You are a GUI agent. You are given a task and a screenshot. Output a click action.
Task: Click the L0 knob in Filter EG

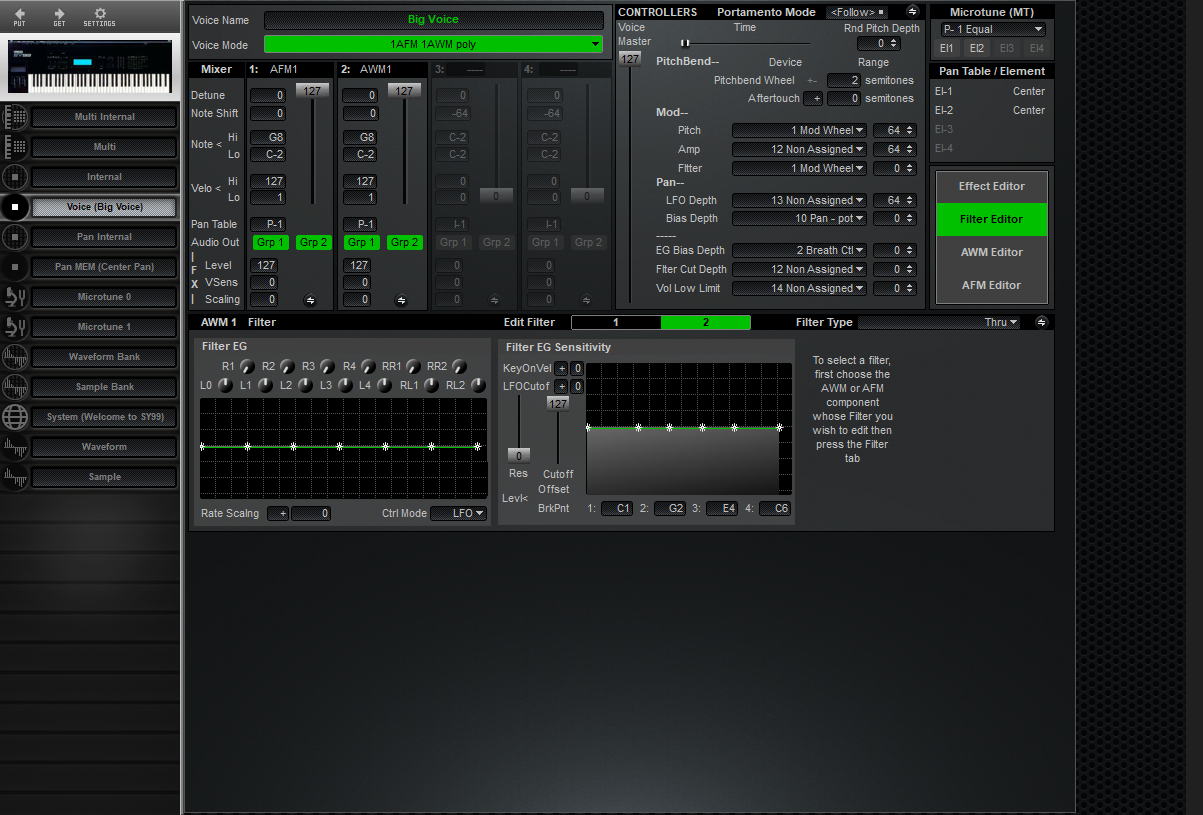pos(224,385)
